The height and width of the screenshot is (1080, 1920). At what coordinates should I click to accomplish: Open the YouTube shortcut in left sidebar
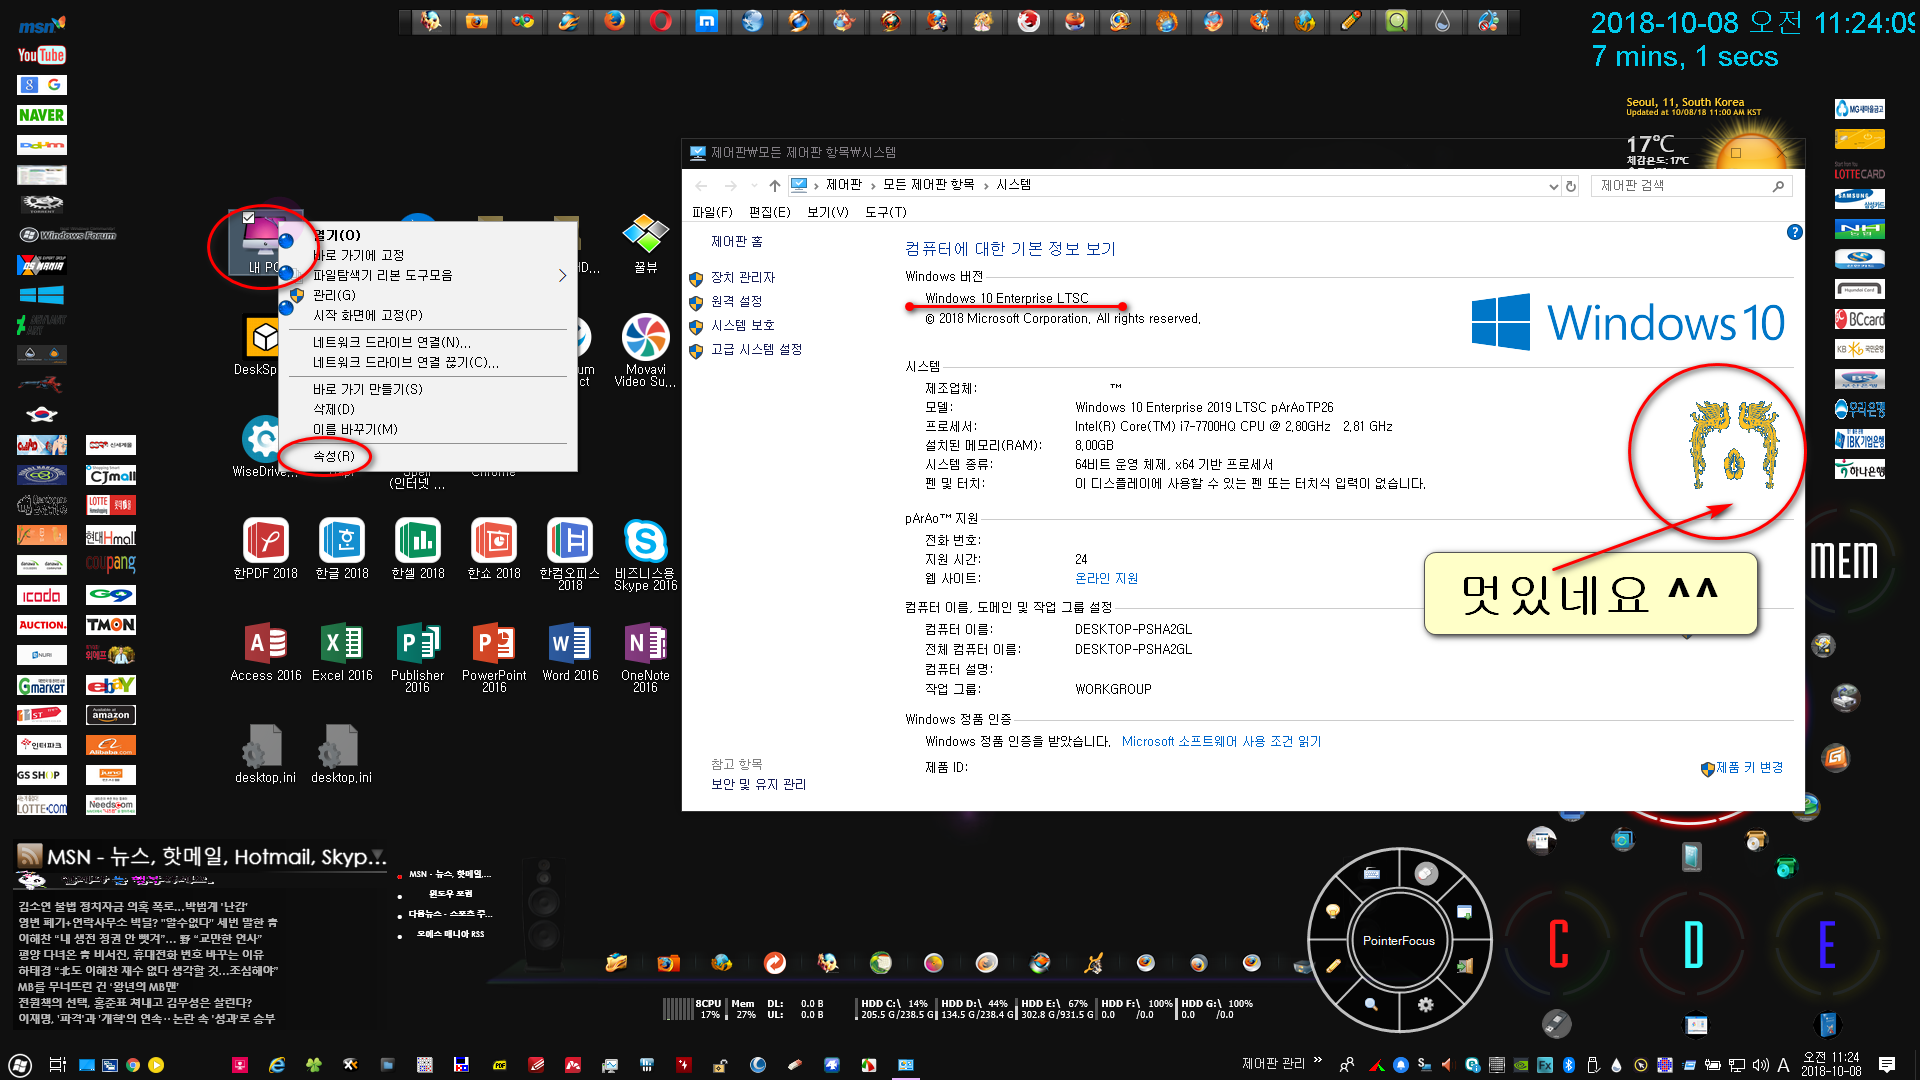[x=41, y=55]
